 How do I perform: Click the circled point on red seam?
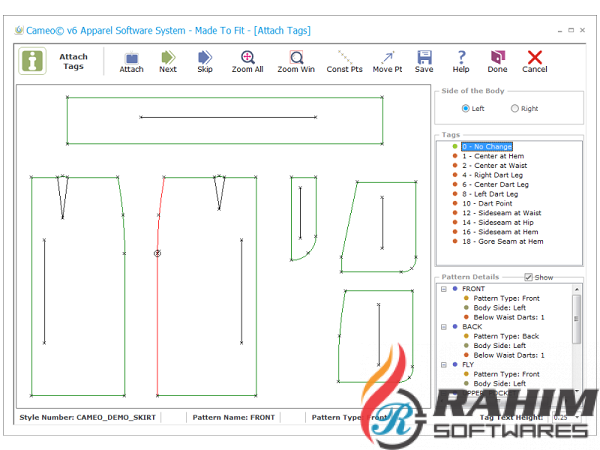click(157, 253)
